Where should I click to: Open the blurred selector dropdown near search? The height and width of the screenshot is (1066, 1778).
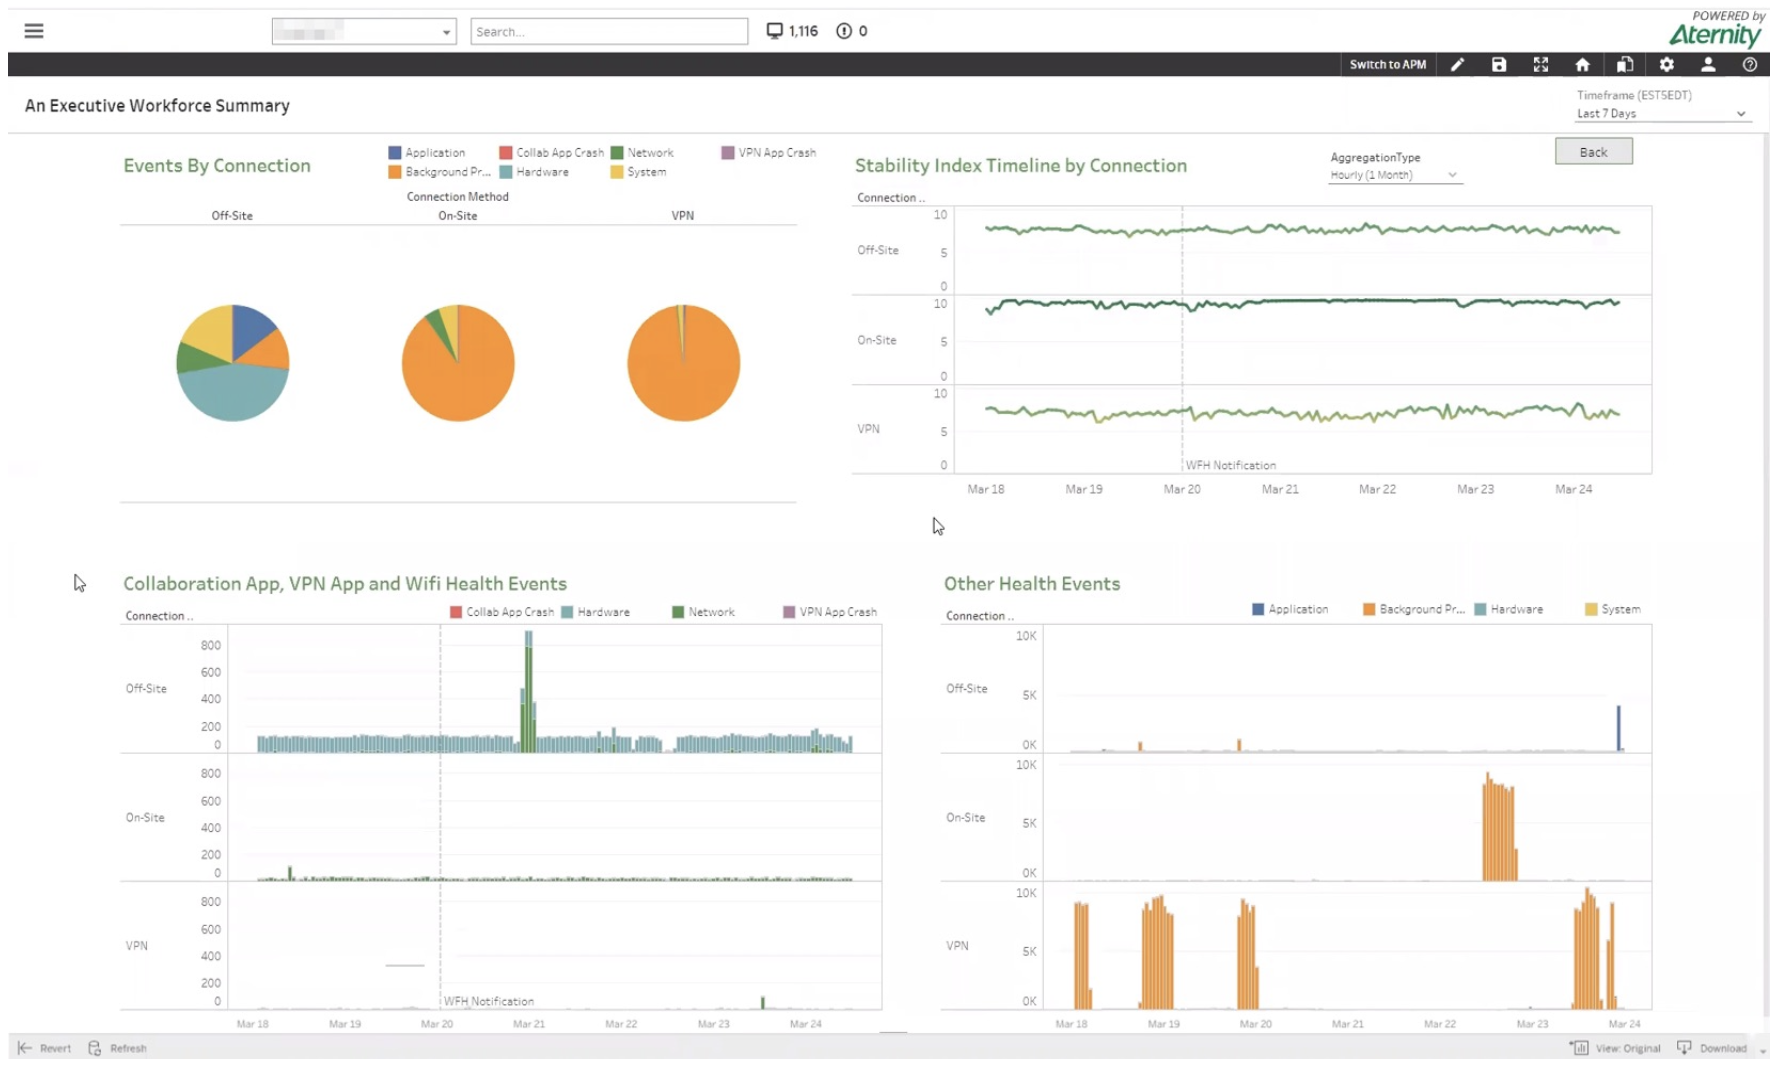(x=364, y=31)
